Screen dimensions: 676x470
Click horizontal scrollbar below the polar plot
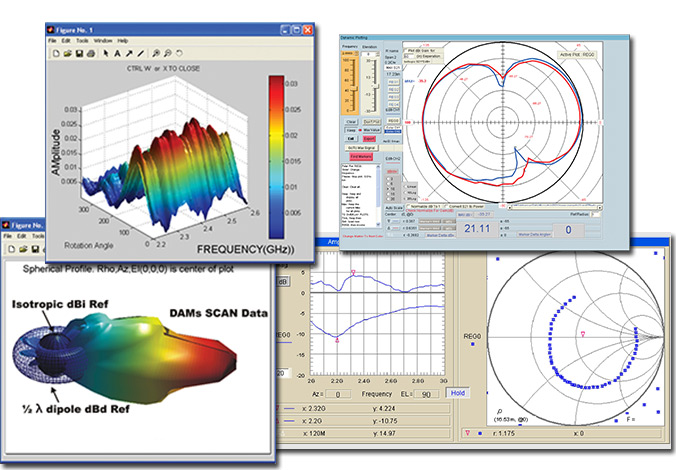click(x=555, y=208)
